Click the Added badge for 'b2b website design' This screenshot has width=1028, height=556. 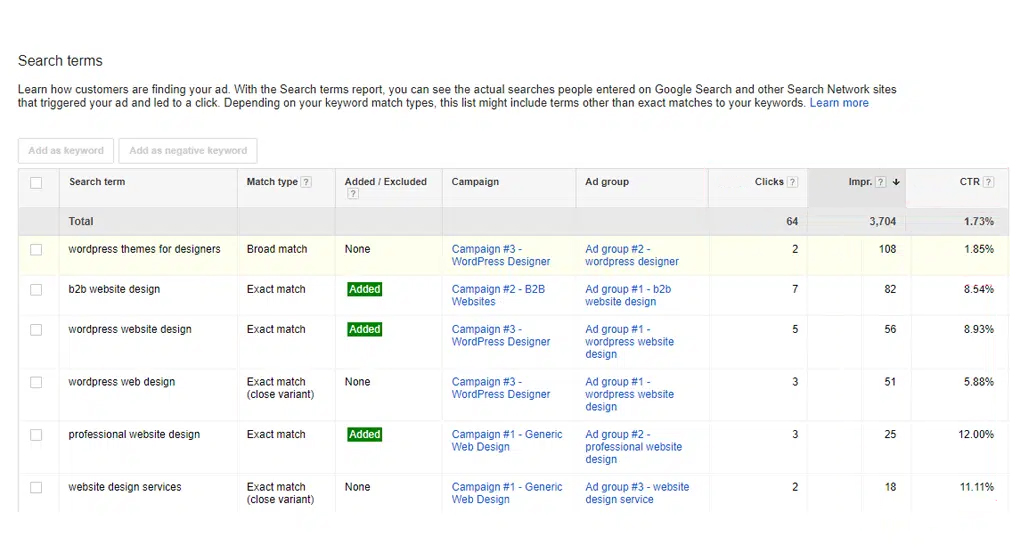[365, 289]
